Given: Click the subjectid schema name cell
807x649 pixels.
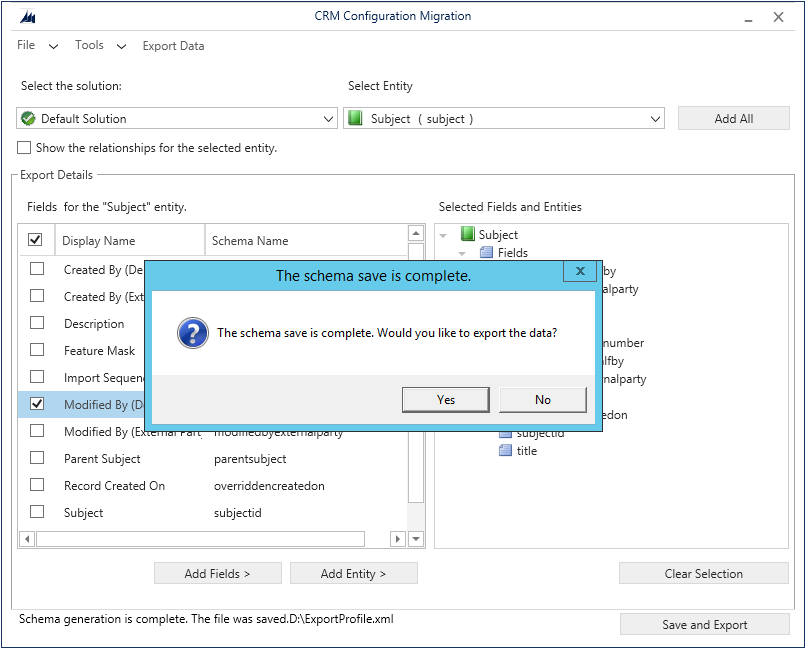Looking at the screenshot, I should tap(238, 513).
